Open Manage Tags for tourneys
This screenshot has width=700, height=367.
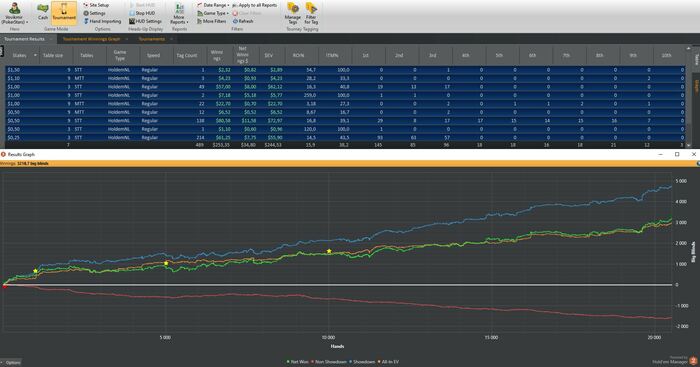tap(292, 13)
